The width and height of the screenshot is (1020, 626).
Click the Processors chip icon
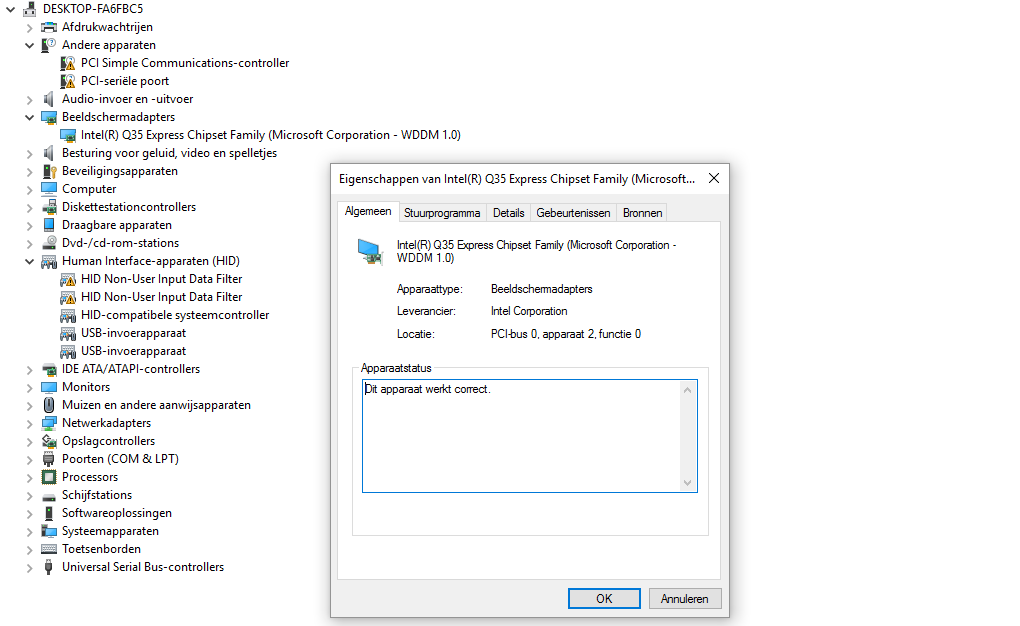pyautogui.click(x=49, y=477)
